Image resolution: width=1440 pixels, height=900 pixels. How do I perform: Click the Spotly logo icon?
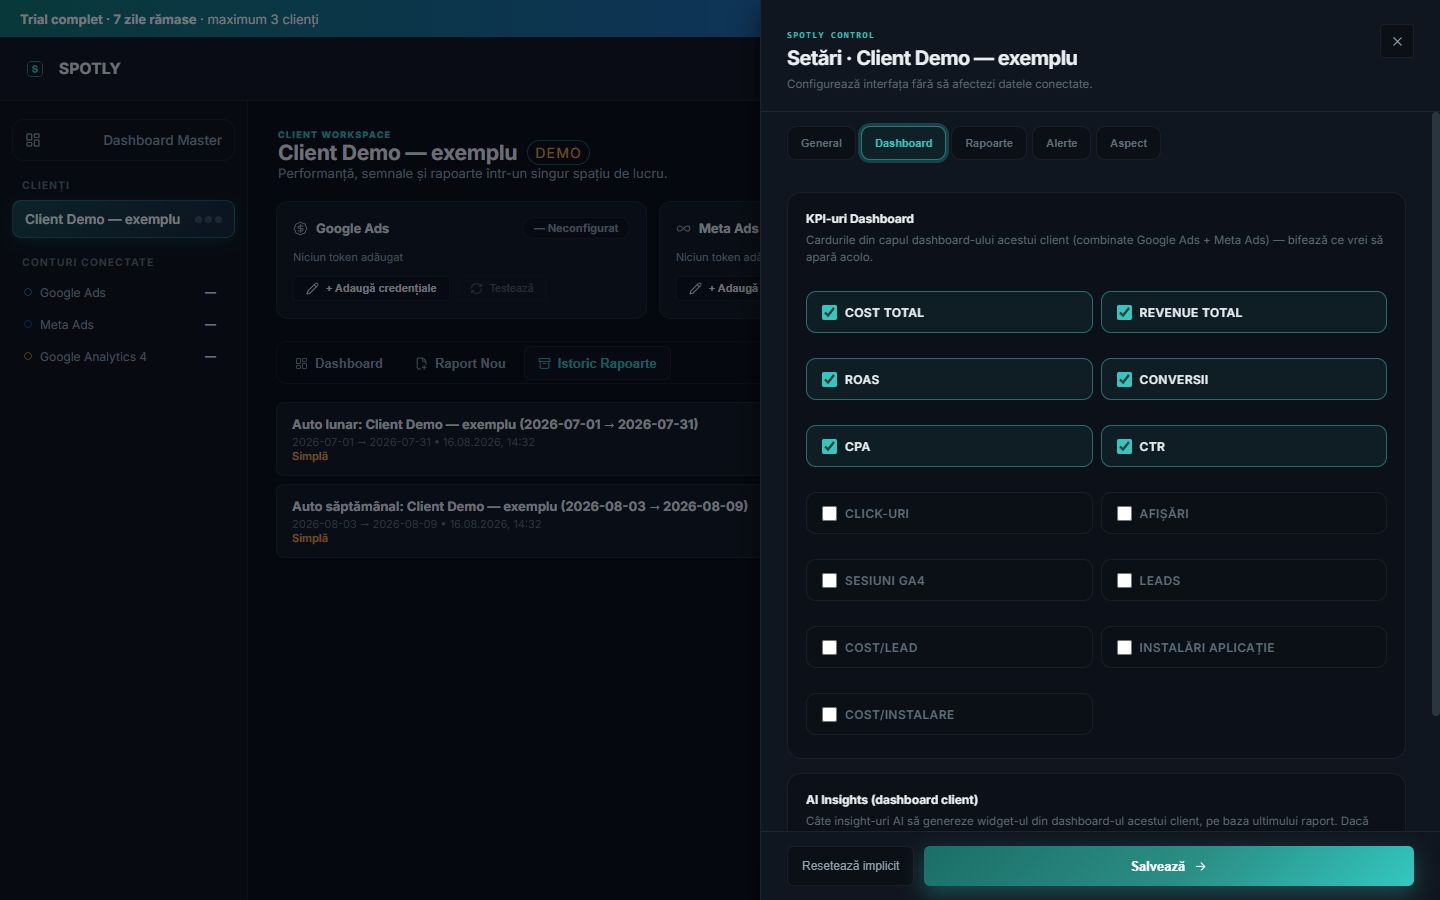35,69
